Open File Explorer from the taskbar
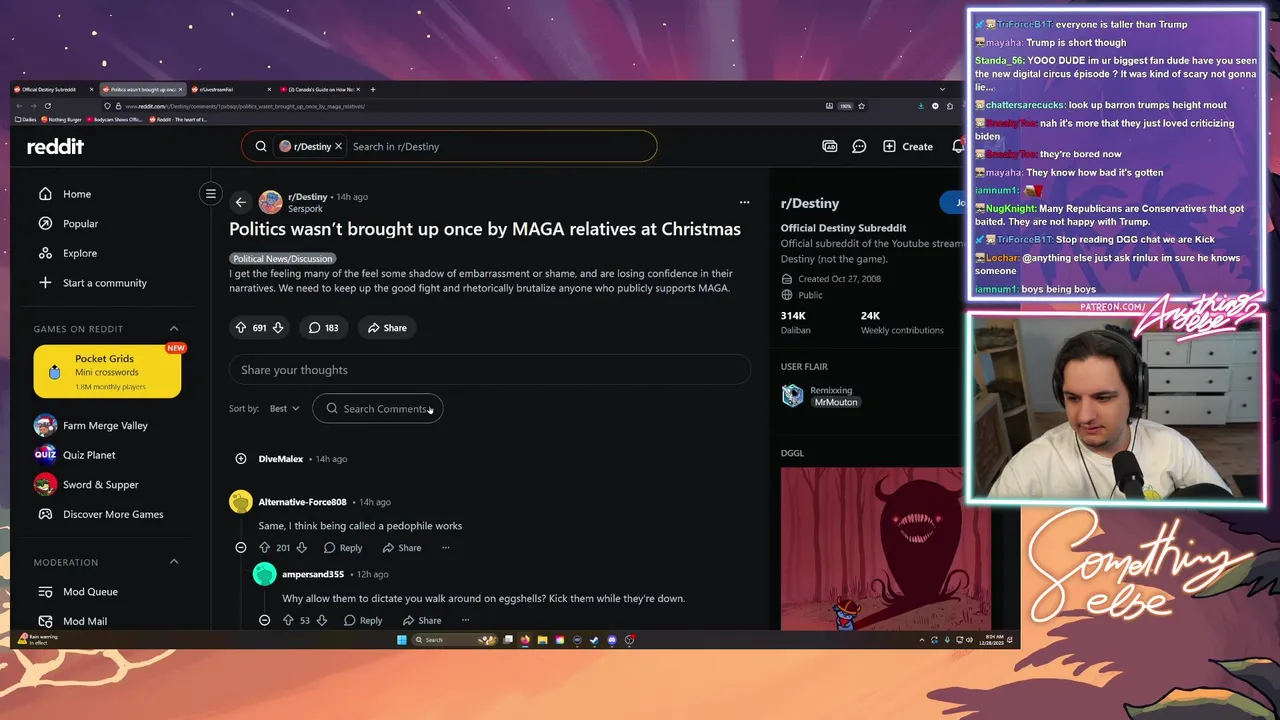Screen dimensions: 1280x720 [x=542, y=640]
